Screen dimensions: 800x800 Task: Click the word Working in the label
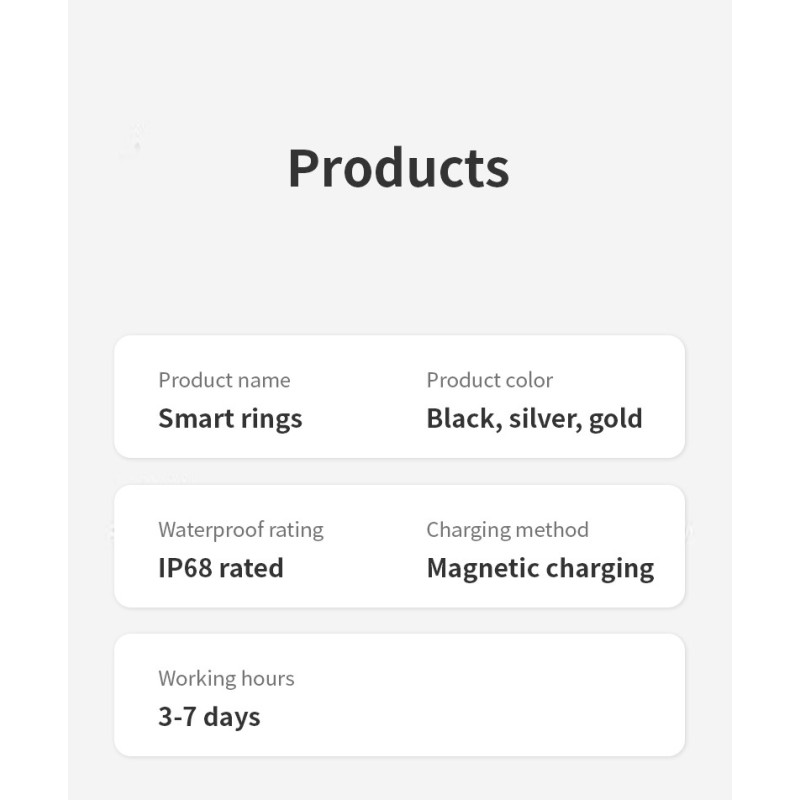(194, 678)
